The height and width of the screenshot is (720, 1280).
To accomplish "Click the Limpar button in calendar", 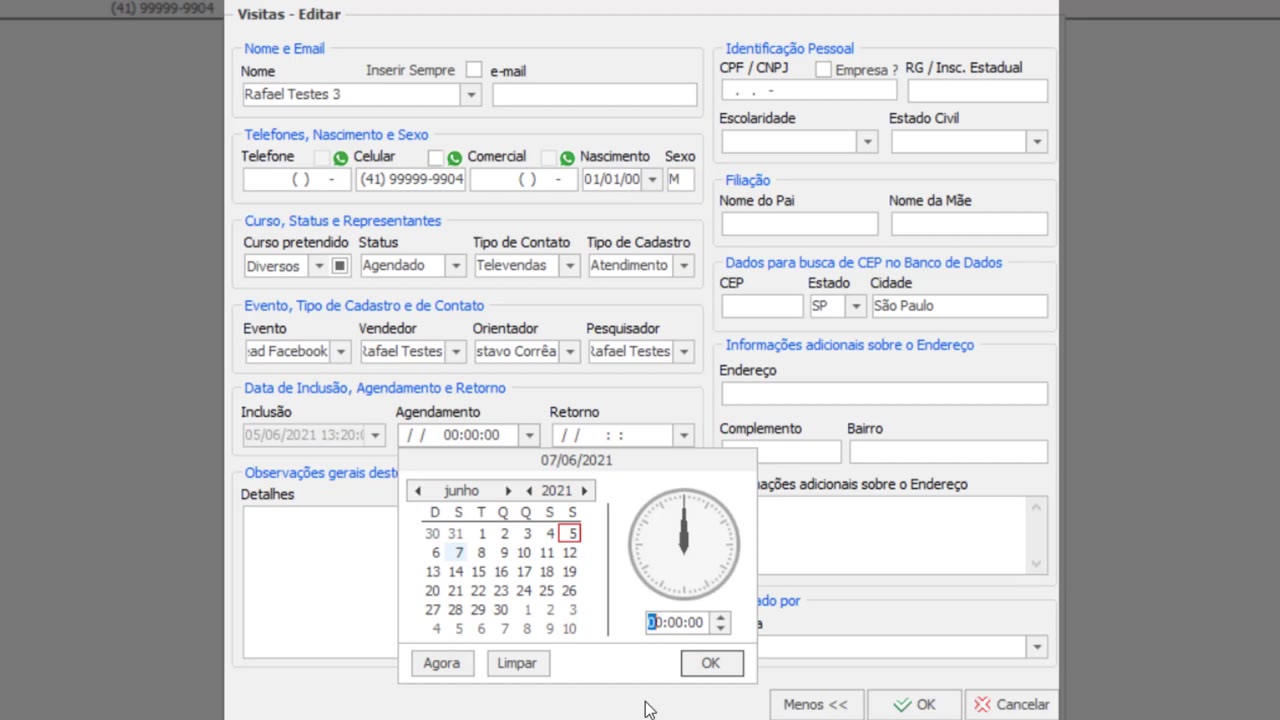I will (517, 663).
